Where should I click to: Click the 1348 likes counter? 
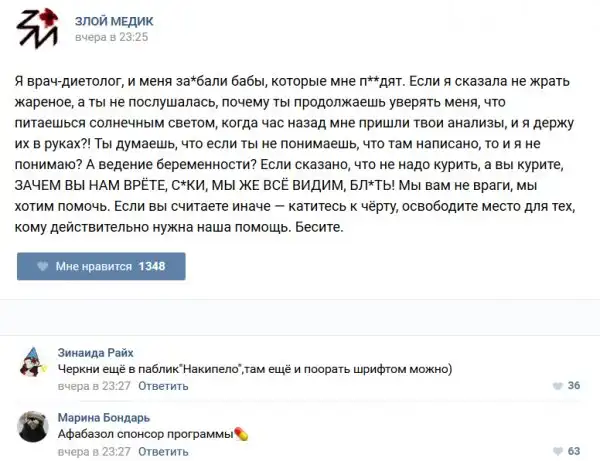151,267
